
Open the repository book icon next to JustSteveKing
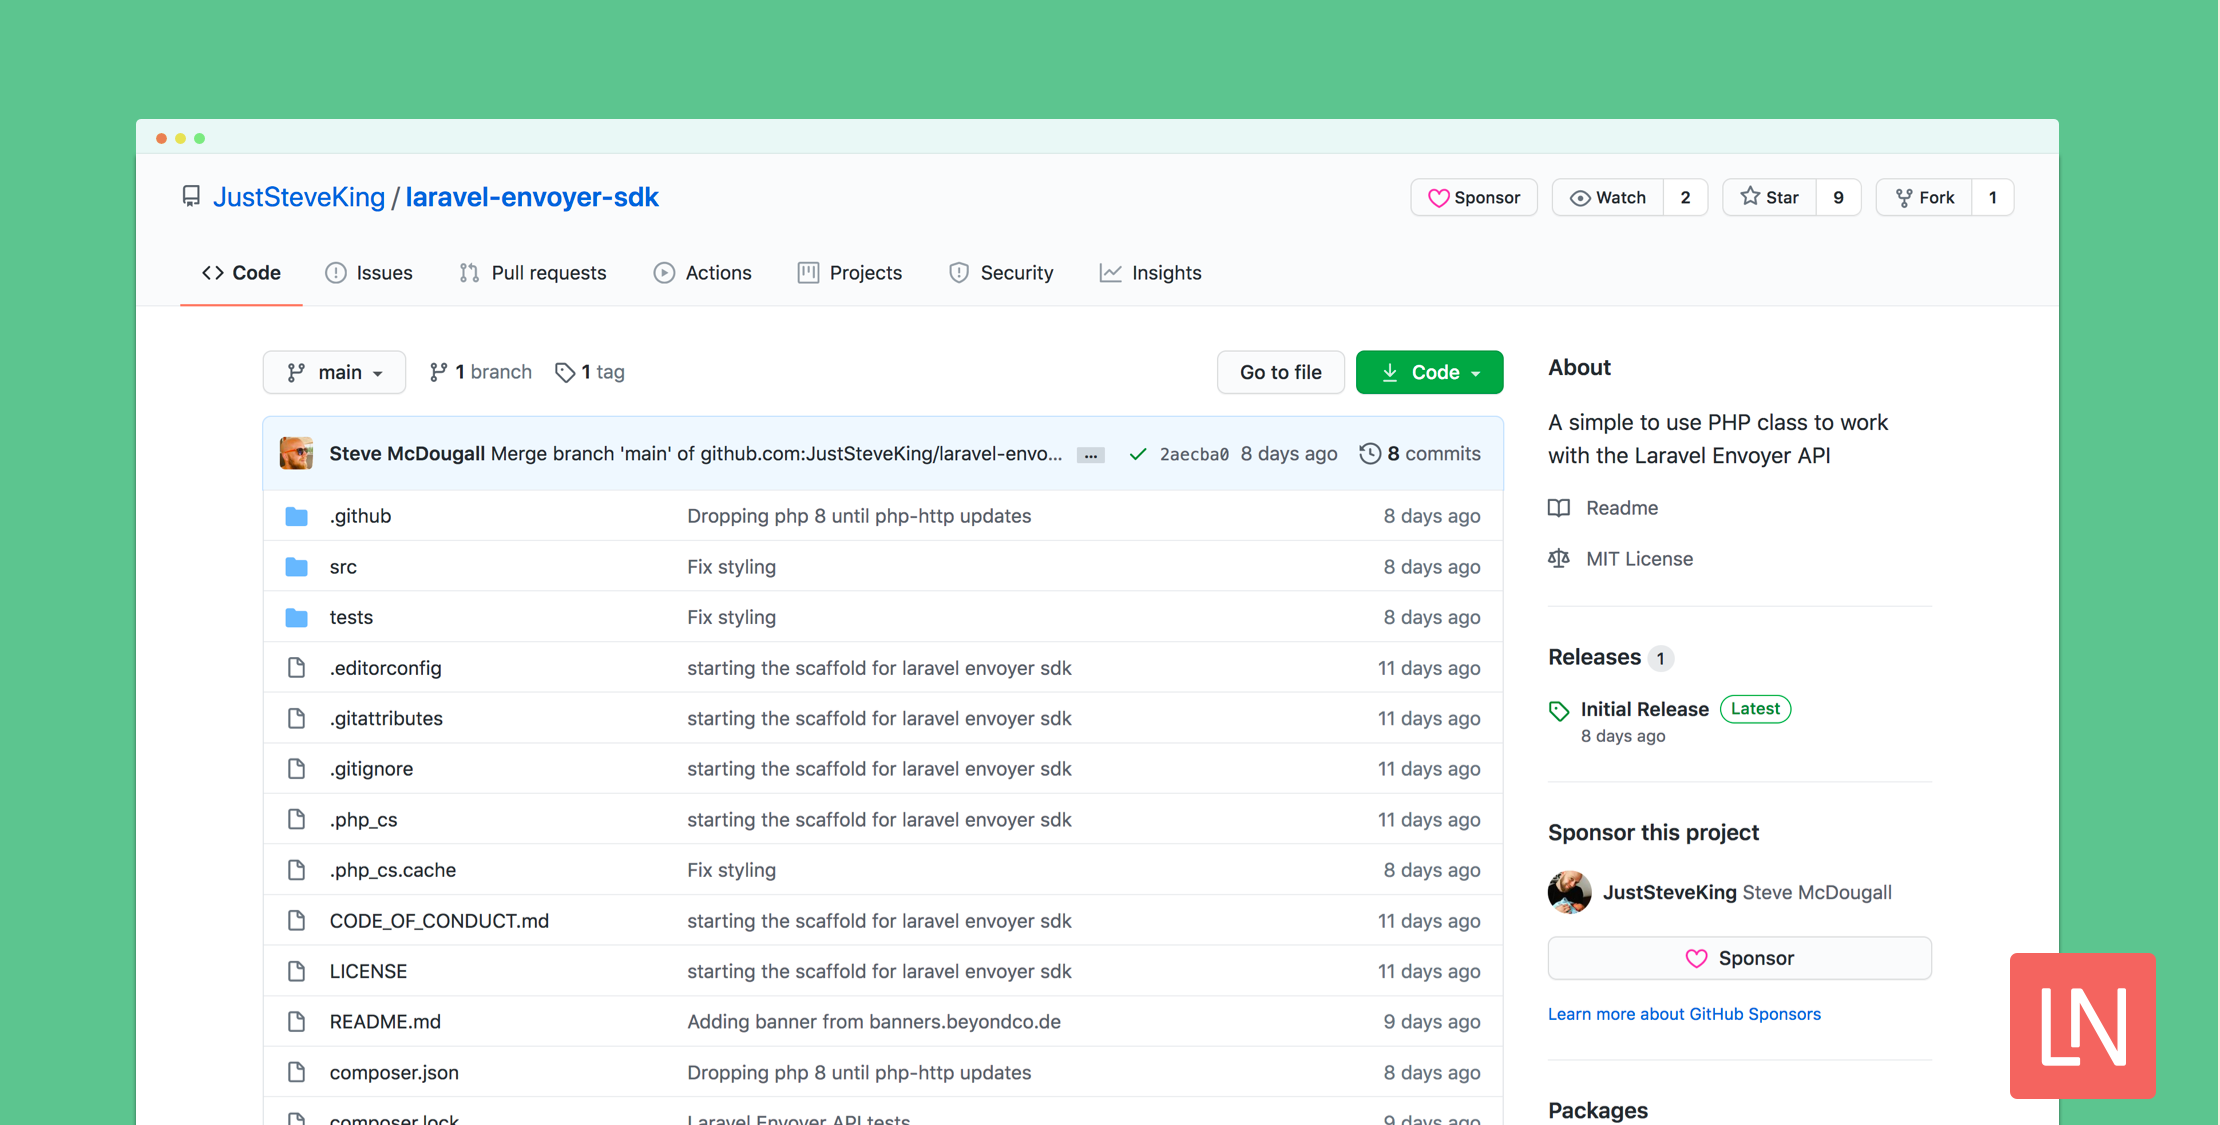point(191,196)
